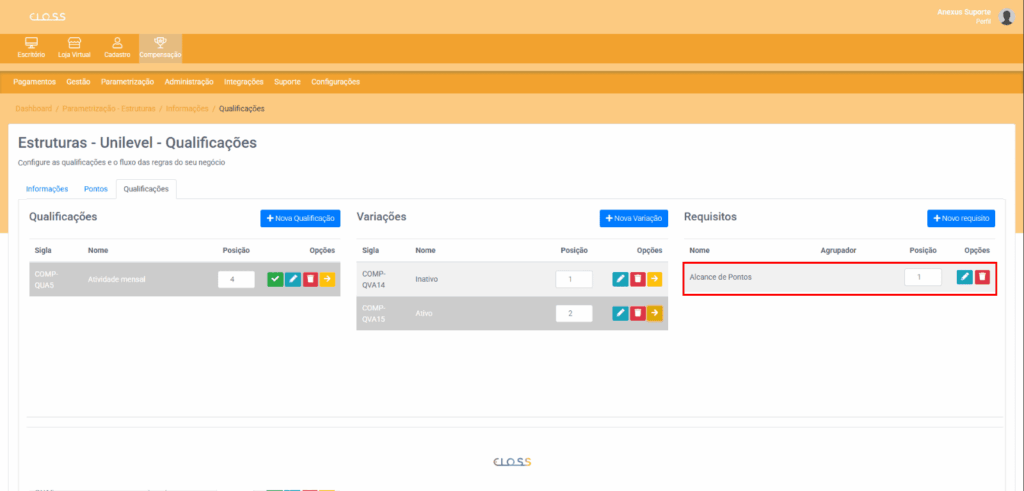Switch to the Pontos tab

96,188
